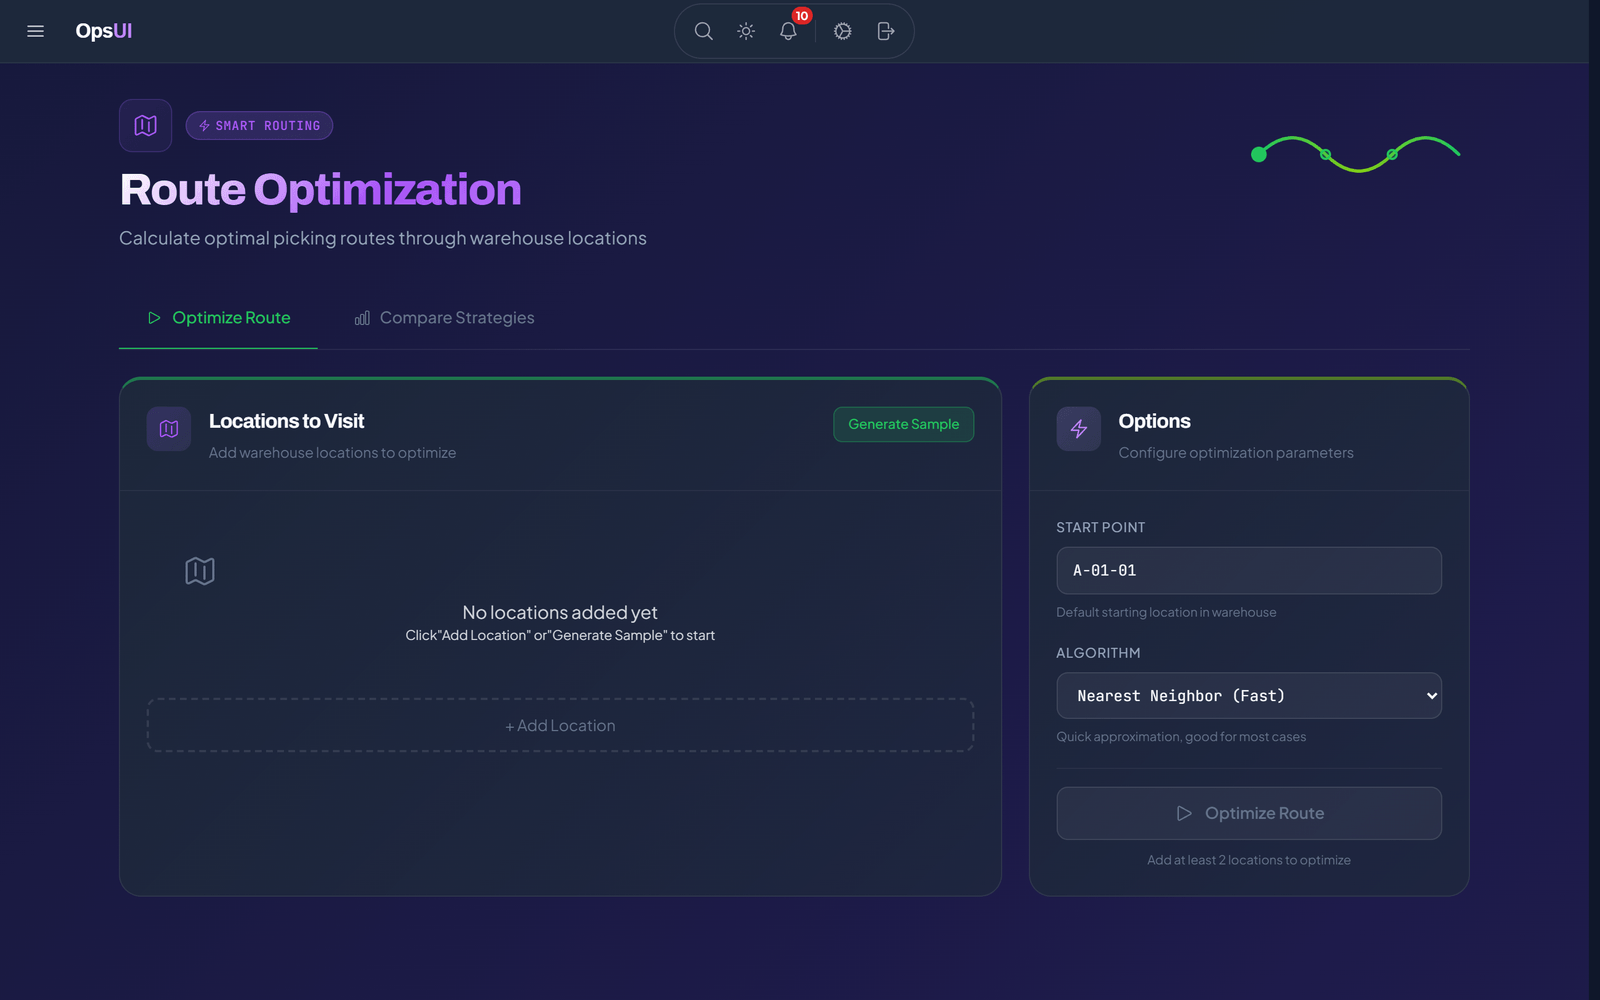Viewport: 1600px width, 1000px height.
Task: Click the lightning icon beside Options
Action: [x=1079, y=429]
